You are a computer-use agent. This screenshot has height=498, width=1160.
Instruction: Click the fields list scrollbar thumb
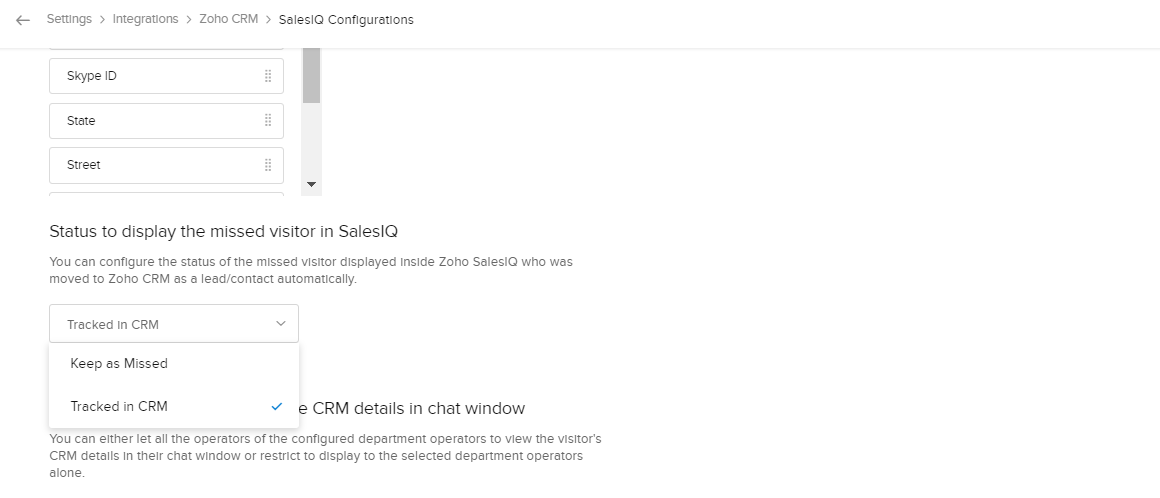pos(311,75)
